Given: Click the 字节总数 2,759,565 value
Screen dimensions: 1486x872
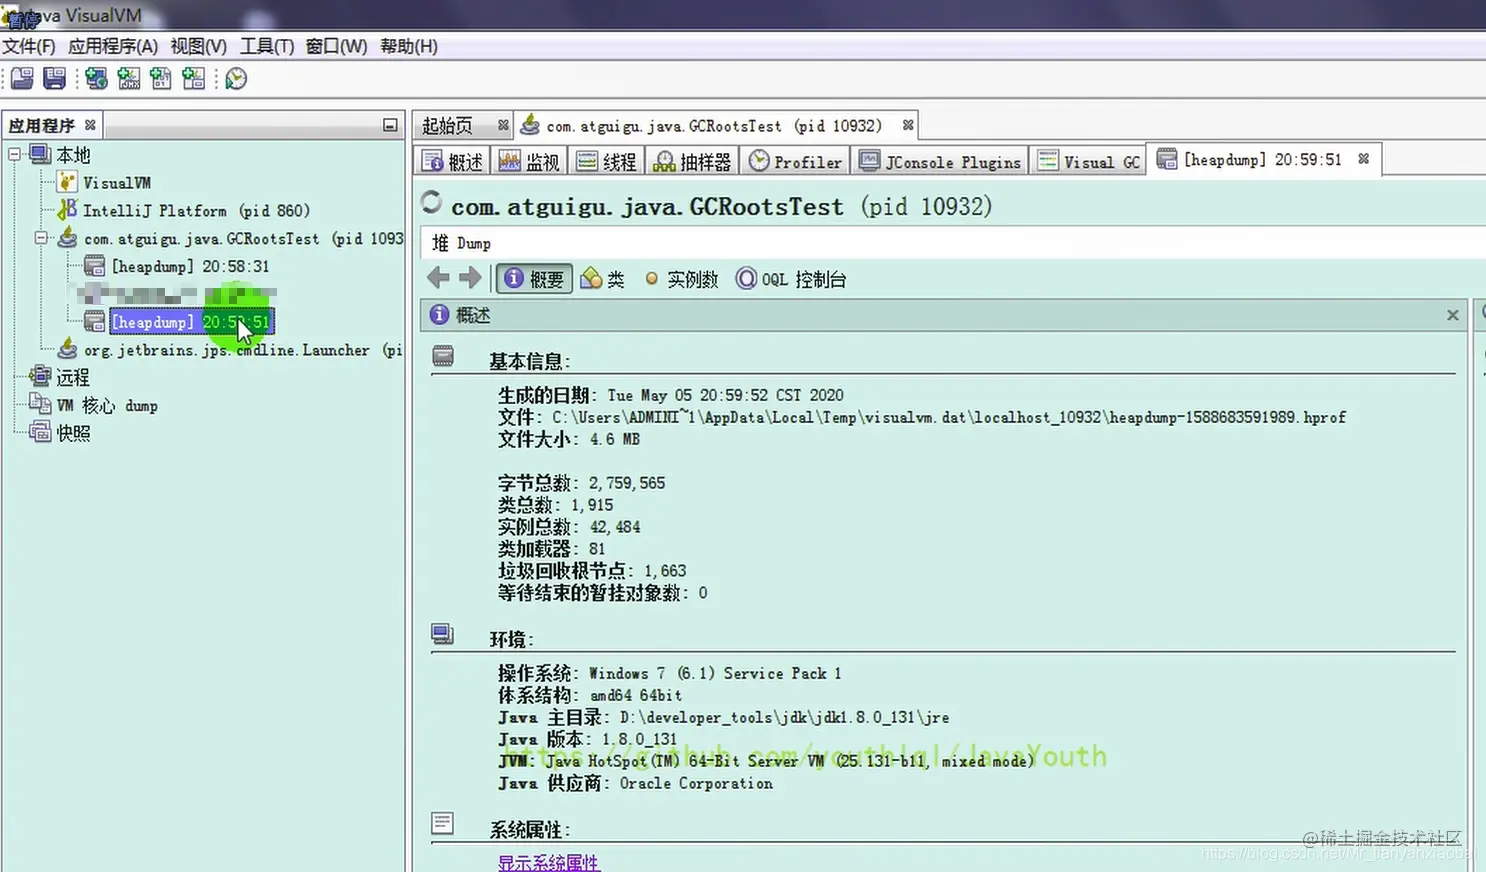Looking at the screenshot, I should click(627, 483).
